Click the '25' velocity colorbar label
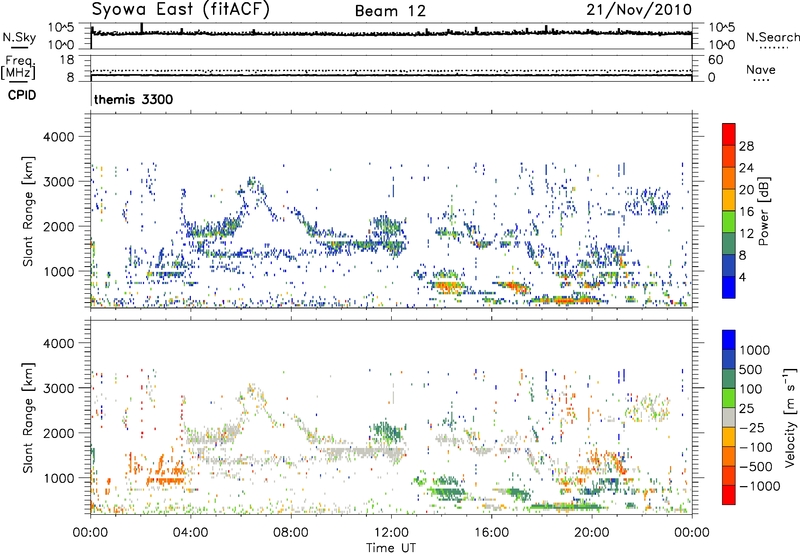 coord(746,409)
